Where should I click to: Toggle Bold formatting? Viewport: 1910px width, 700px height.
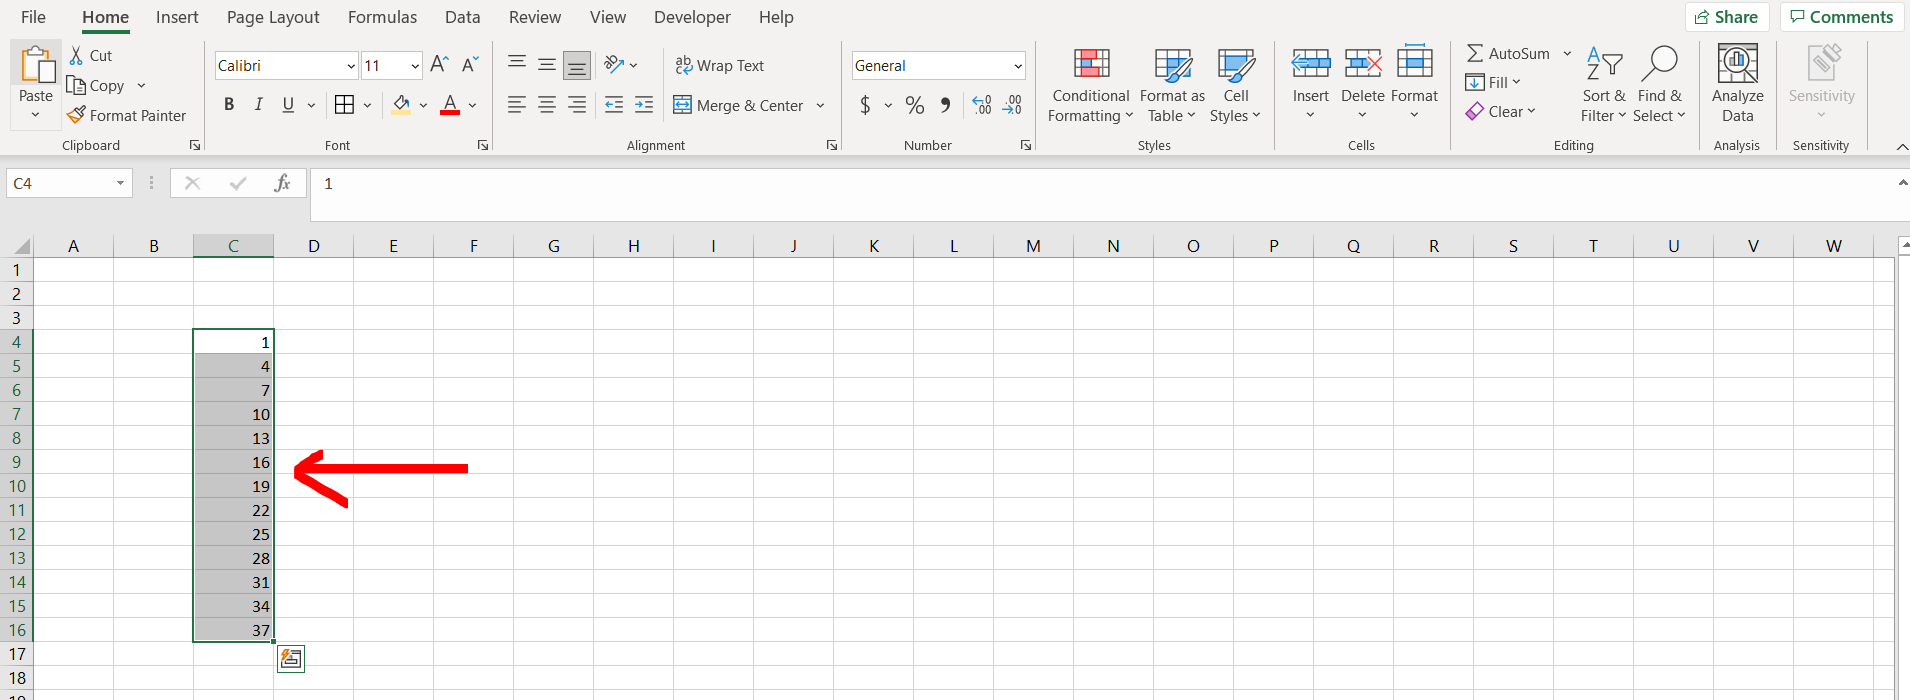[x=229, y=105]
